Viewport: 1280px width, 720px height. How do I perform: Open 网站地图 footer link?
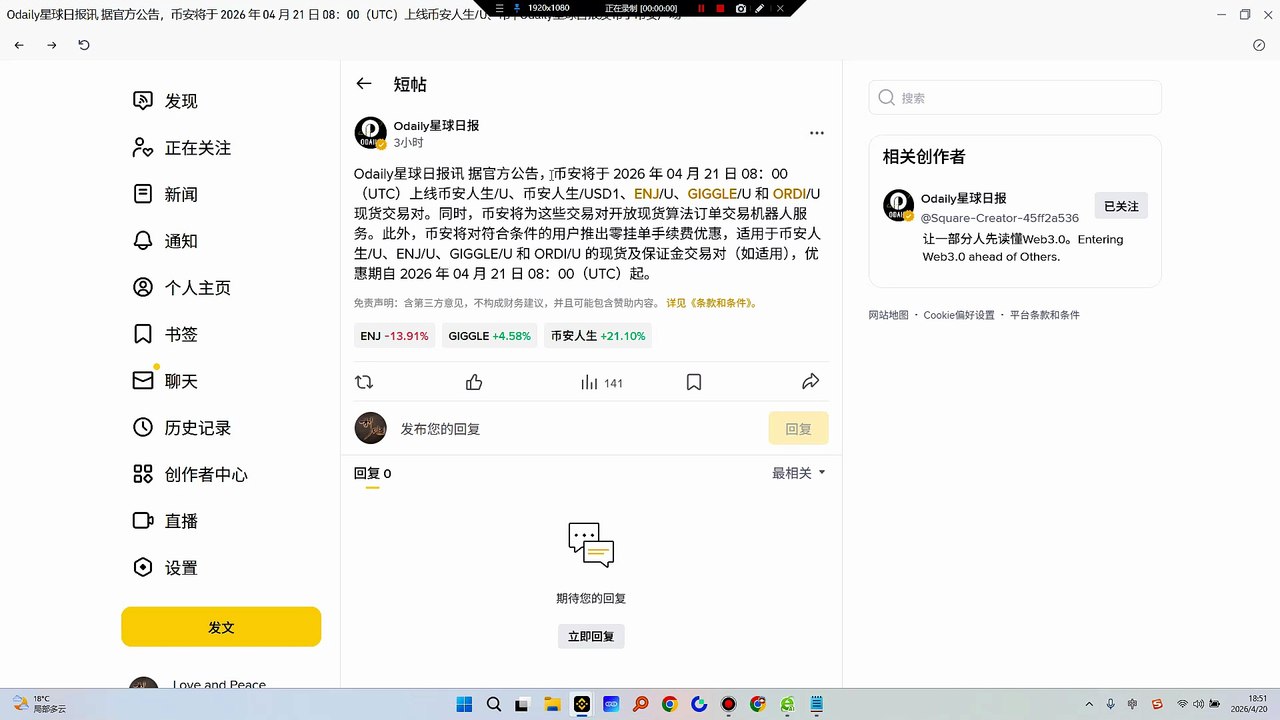[888, 315]
